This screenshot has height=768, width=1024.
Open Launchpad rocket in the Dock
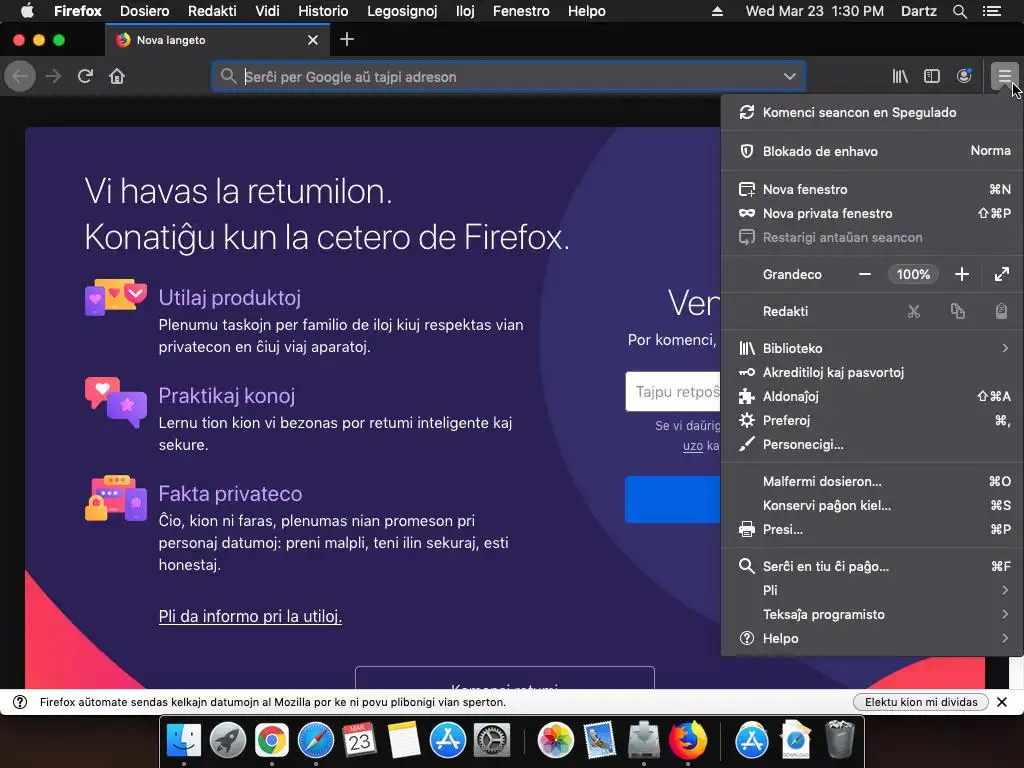pyautogui.click(x=227, y=741)
